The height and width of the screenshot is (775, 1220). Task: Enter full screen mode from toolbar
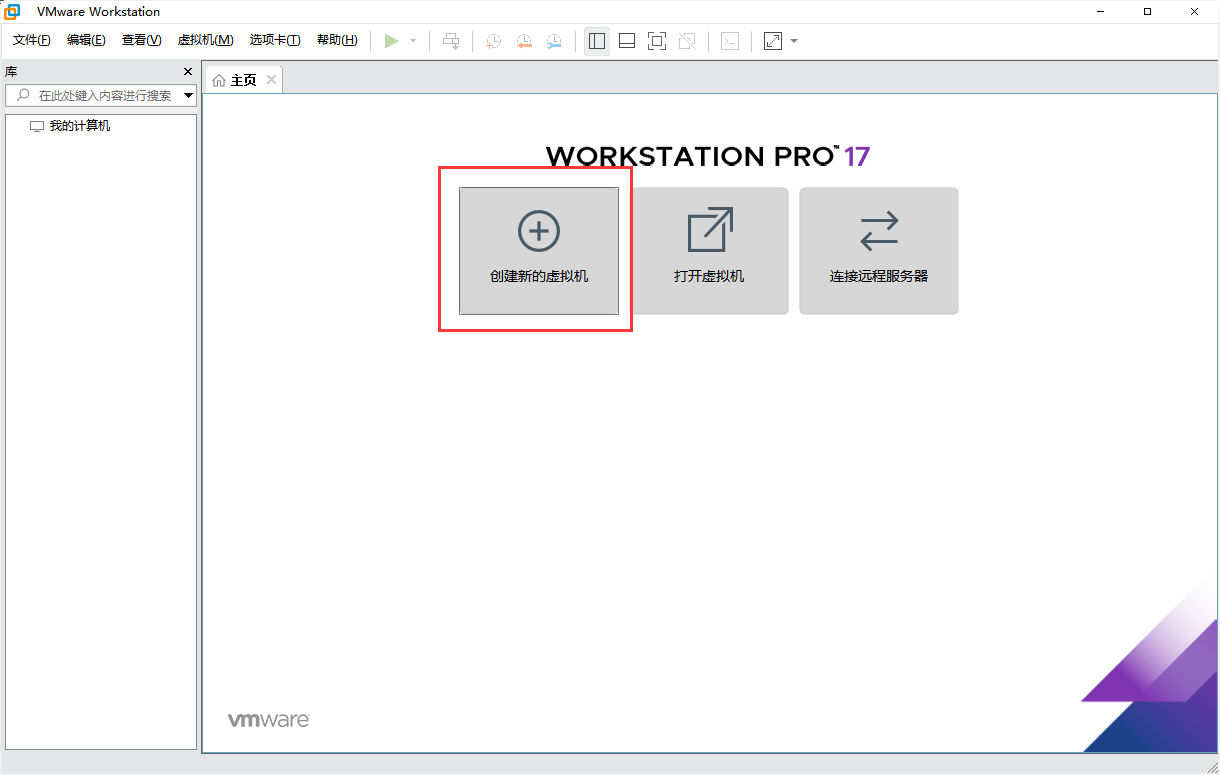click(657, 41)
